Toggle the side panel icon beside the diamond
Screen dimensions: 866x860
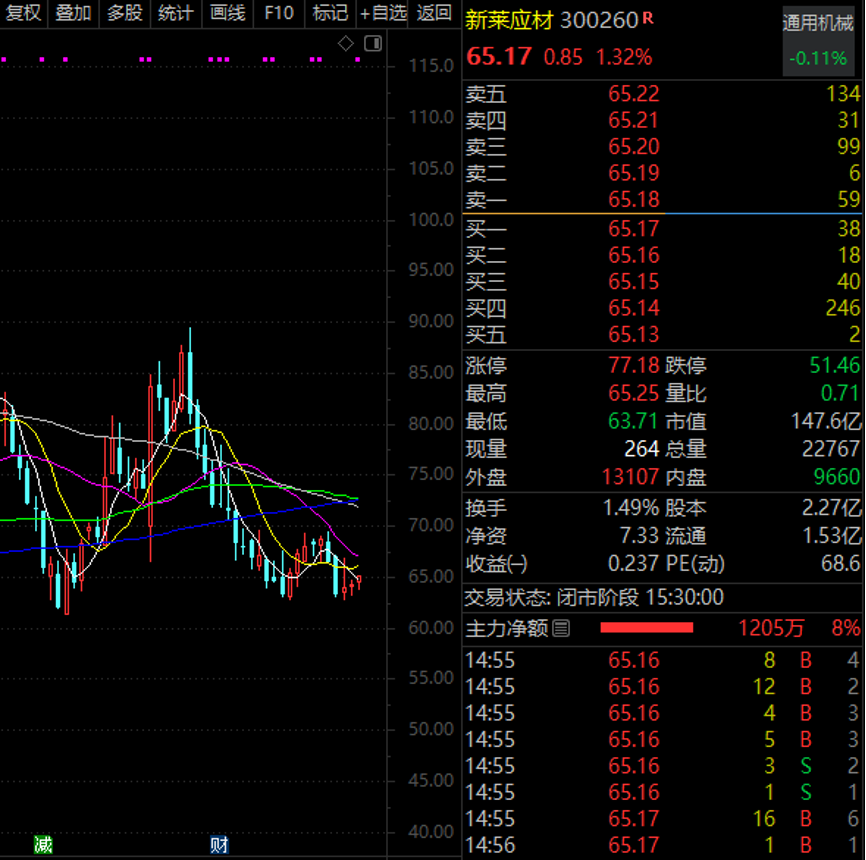pyautogui.click(x=373, y=43)
